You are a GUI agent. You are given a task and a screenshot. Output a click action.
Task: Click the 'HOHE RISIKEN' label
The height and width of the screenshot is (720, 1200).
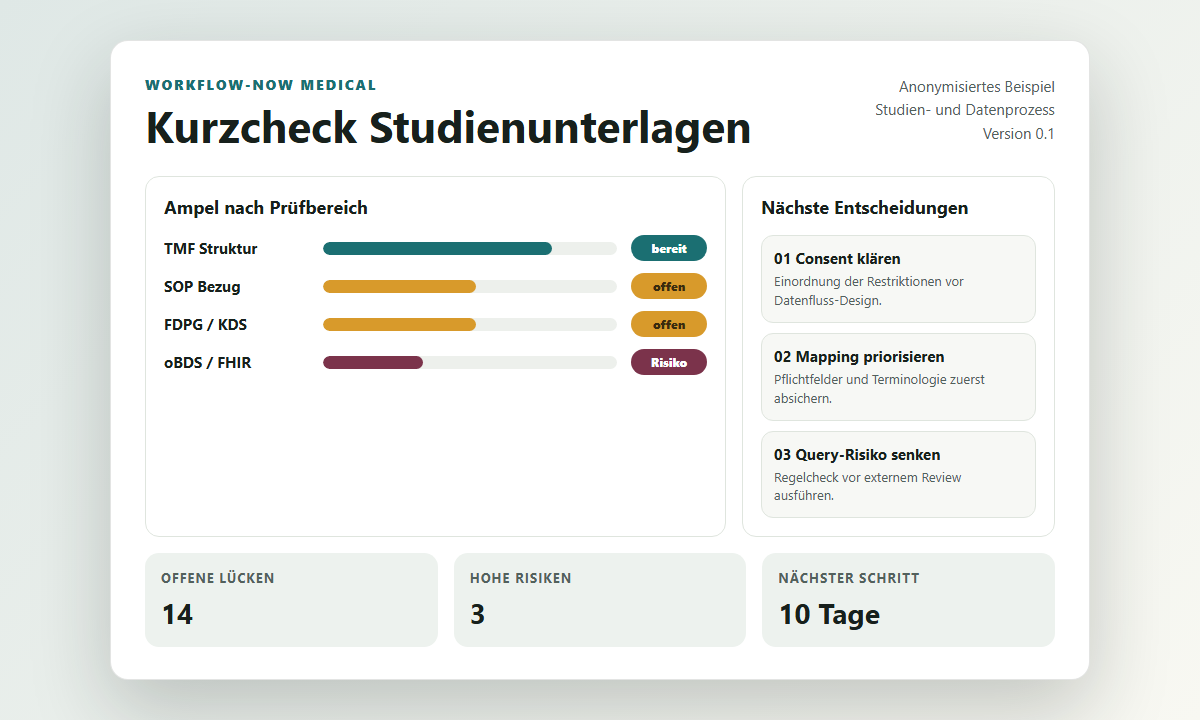coord(521,578)
